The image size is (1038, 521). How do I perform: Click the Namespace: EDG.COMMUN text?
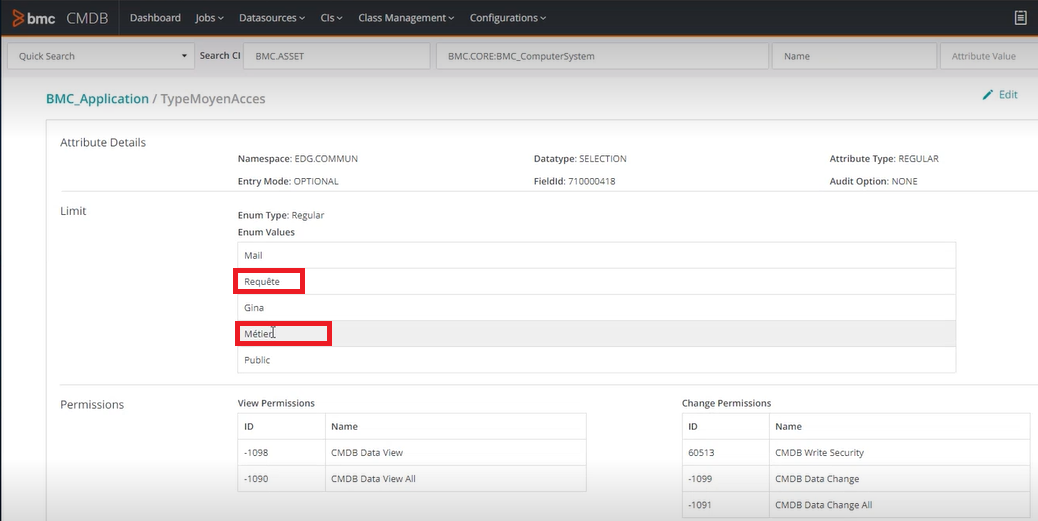click(298, 159)
